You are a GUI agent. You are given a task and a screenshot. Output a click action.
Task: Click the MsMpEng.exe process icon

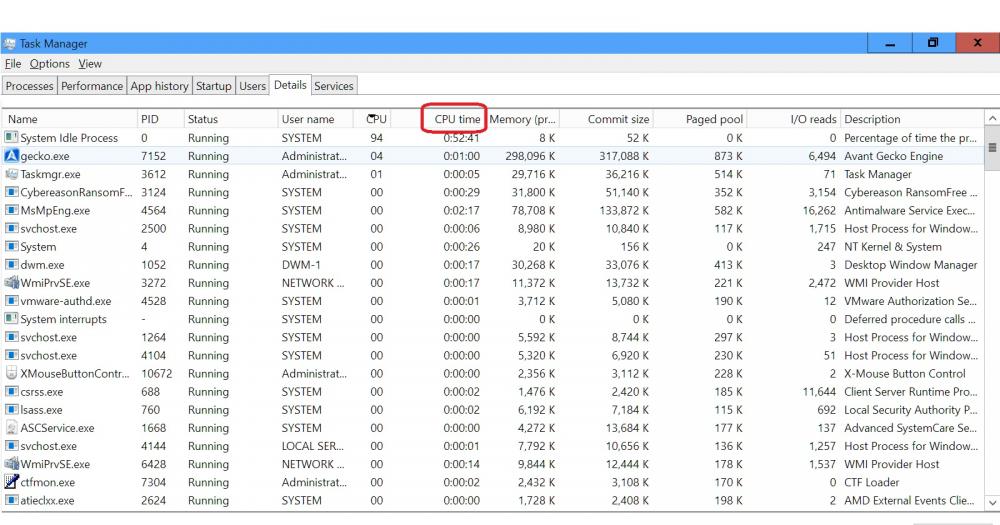coord(11,210)
